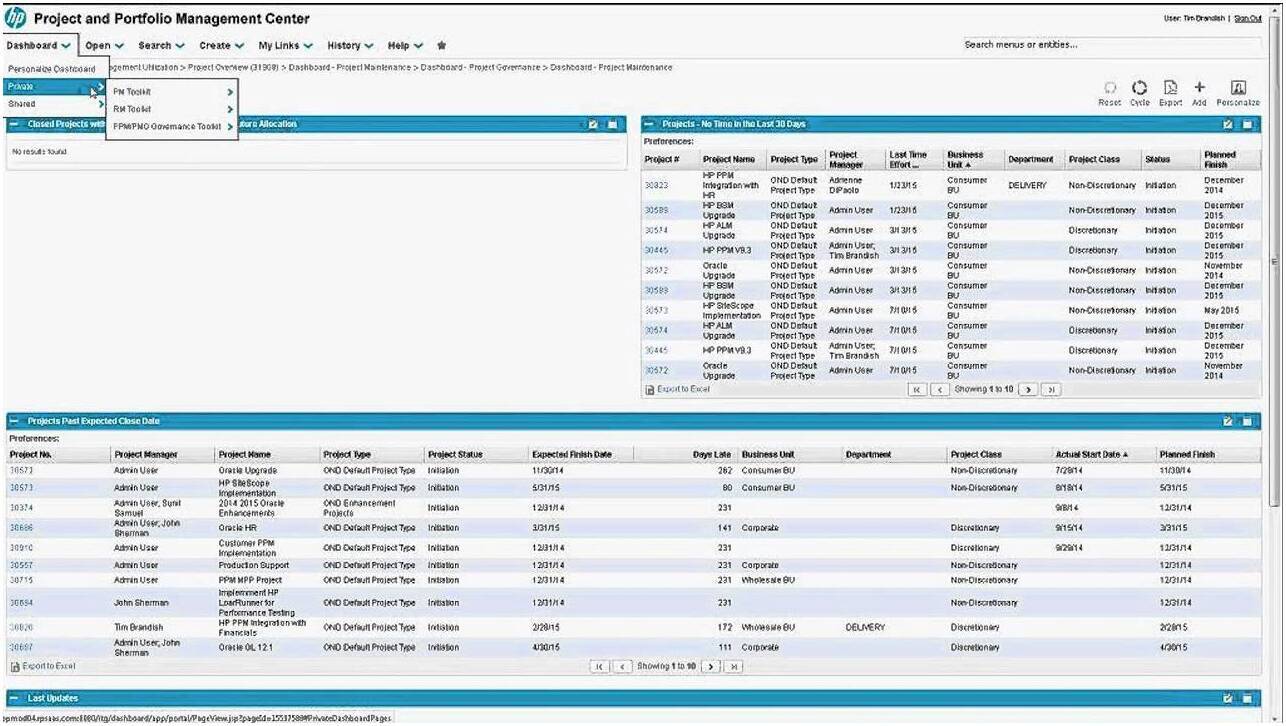Select Shared in the Dashboard menu

(x=55, y=104)
